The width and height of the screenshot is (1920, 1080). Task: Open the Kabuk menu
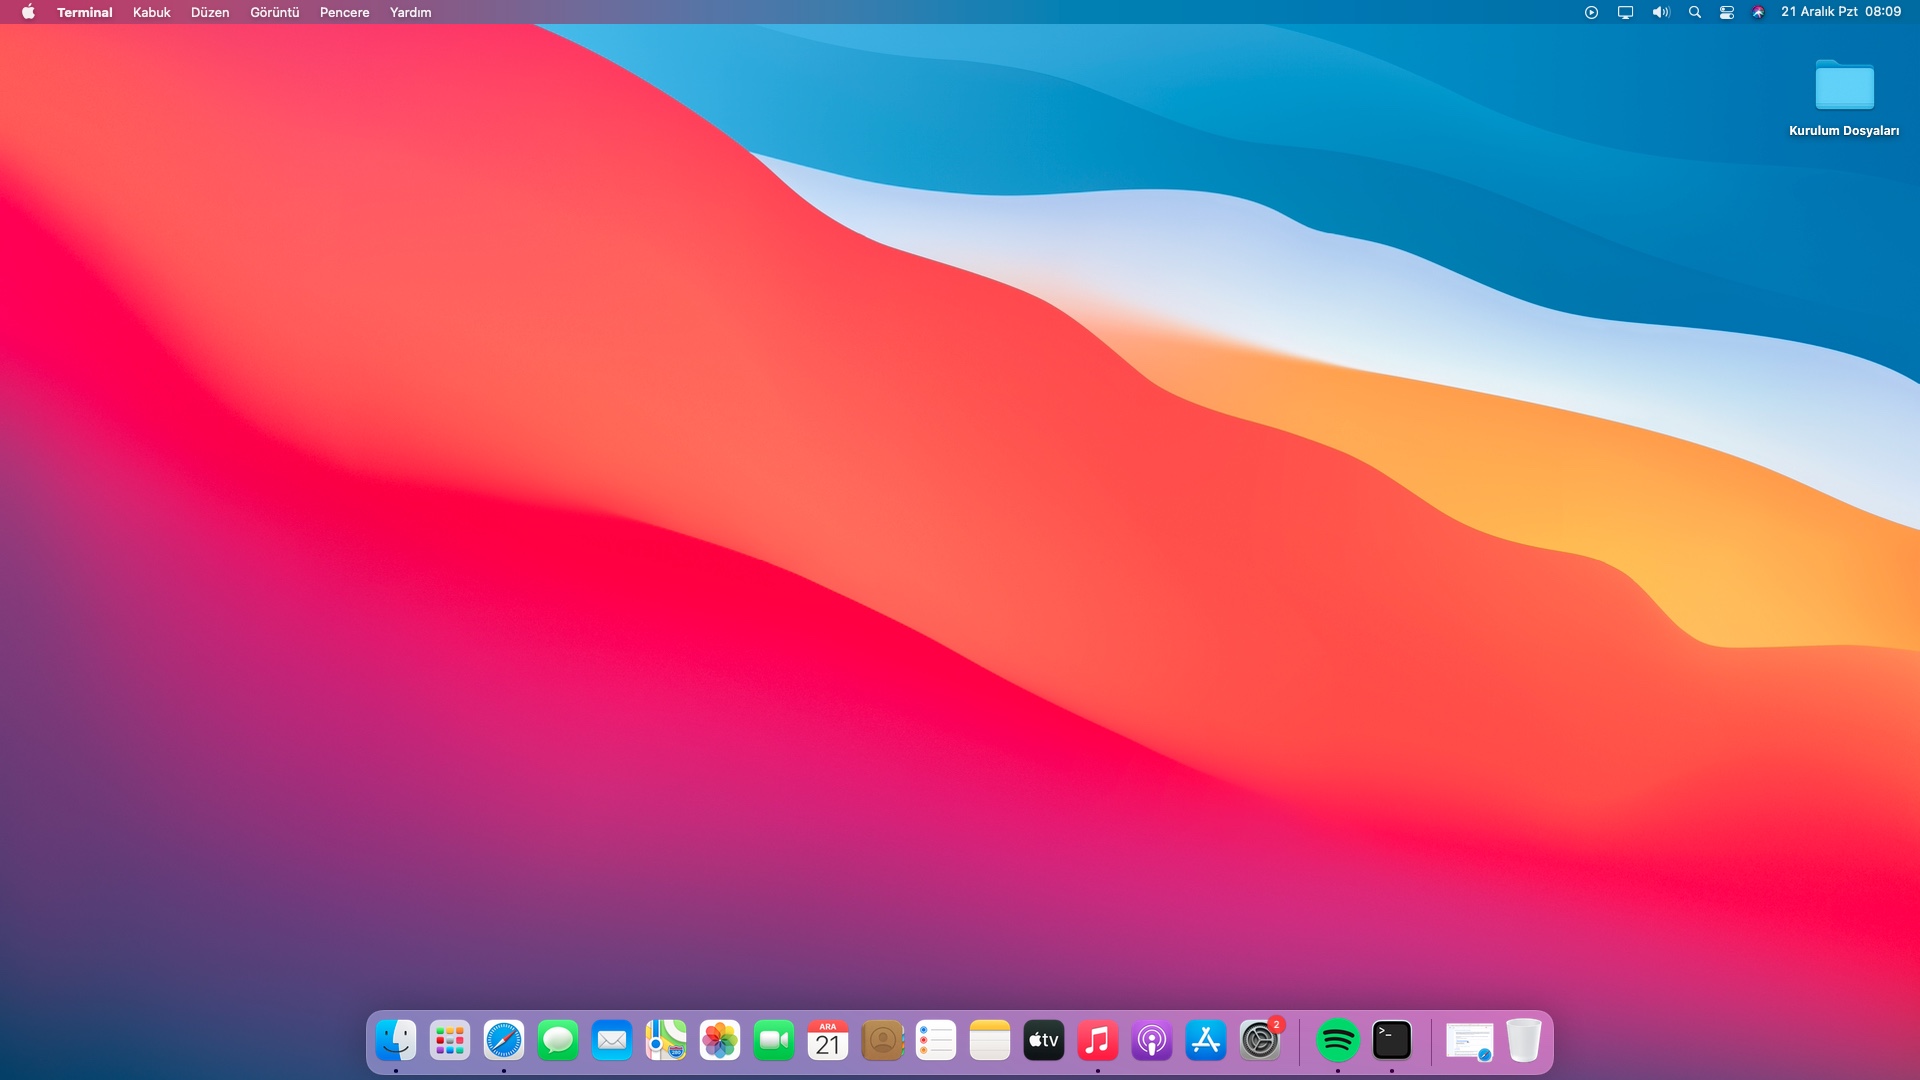pyautogui.click(x=152, y=12)
